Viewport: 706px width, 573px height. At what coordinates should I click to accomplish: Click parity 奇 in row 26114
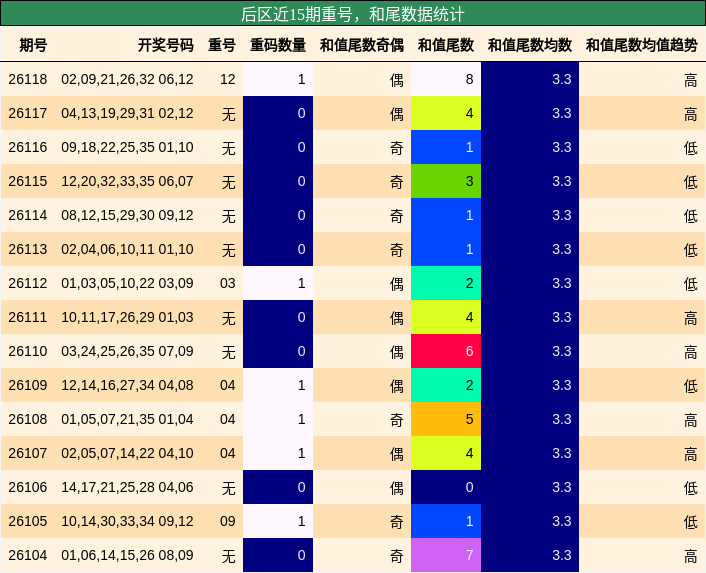coord(396,216)
